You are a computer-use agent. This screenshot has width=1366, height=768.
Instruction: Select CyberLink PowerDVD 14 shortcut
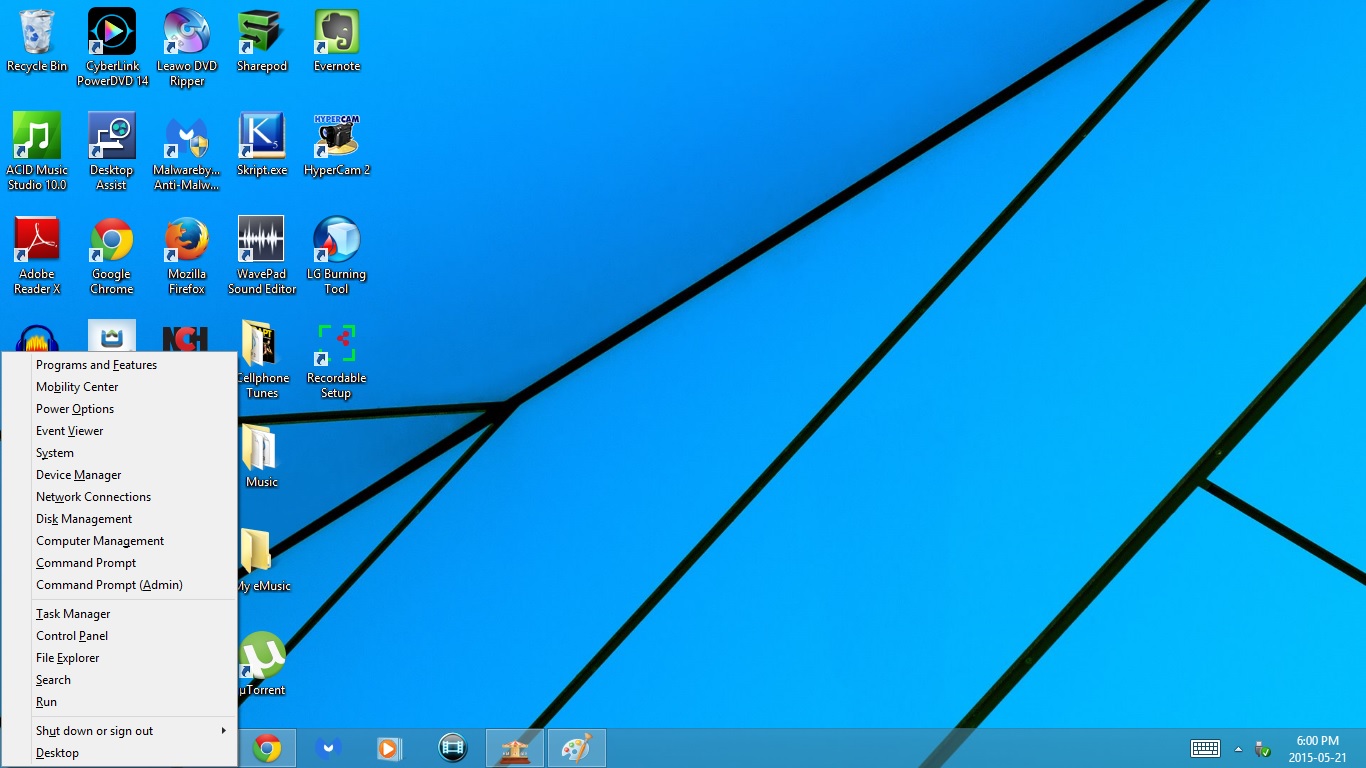click(x=112, y=48)
